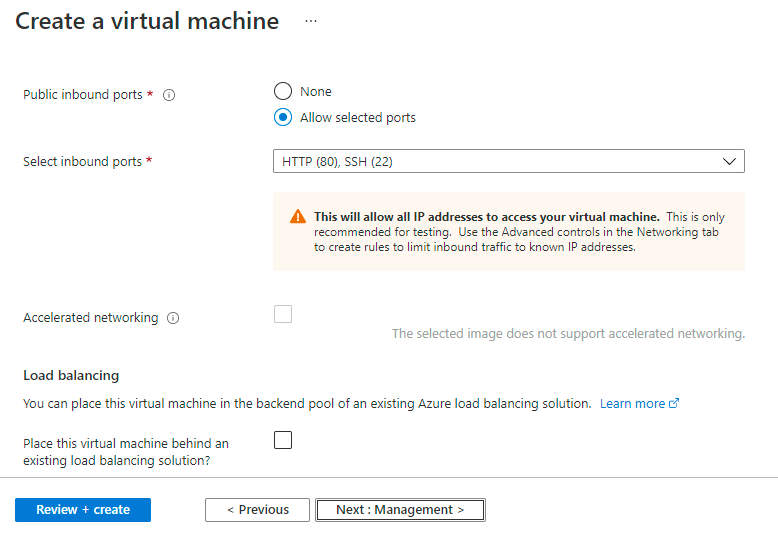Click the Load balancing section heading
The image size is (778, 543).
pyautogui.click(x=71, y=376)
